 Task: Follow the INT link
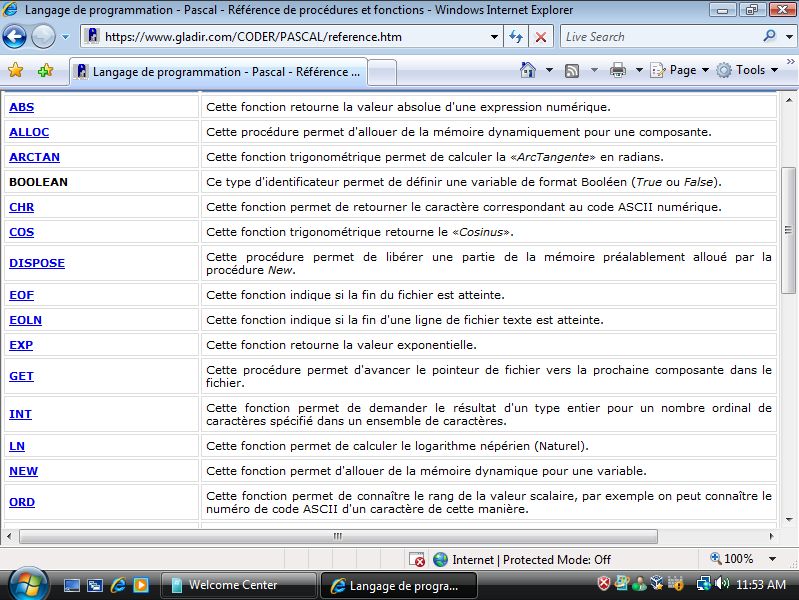[x=20, y=414]
